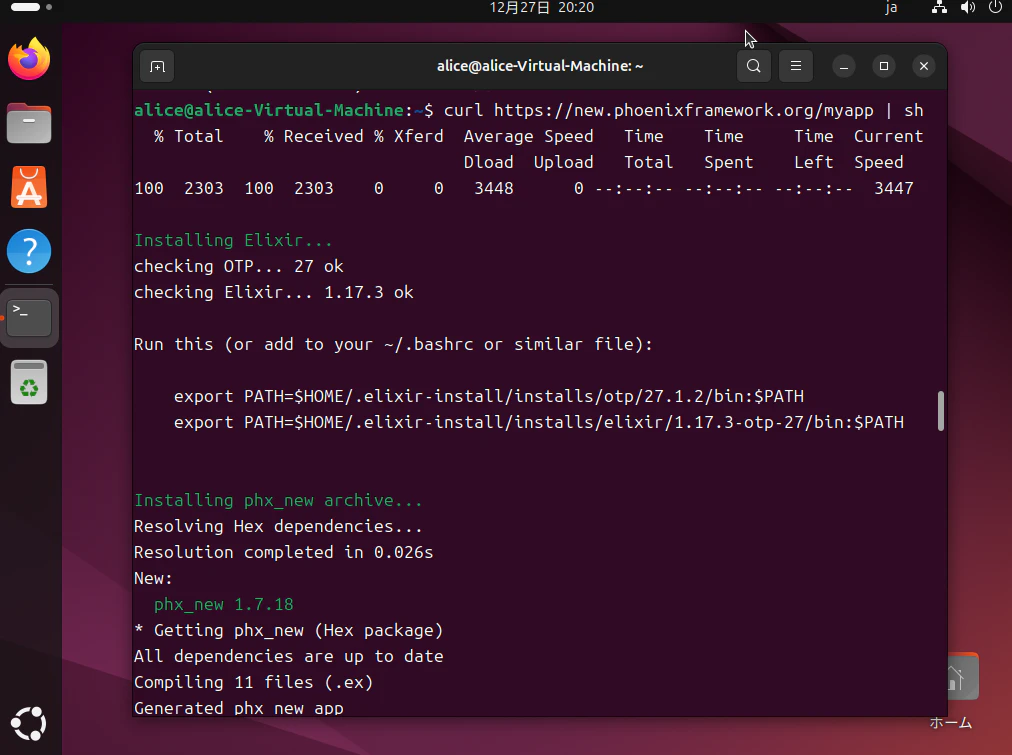Click the 'Generated phx_new app' line
Screen dimensions: 1012x755
(239, 708)
